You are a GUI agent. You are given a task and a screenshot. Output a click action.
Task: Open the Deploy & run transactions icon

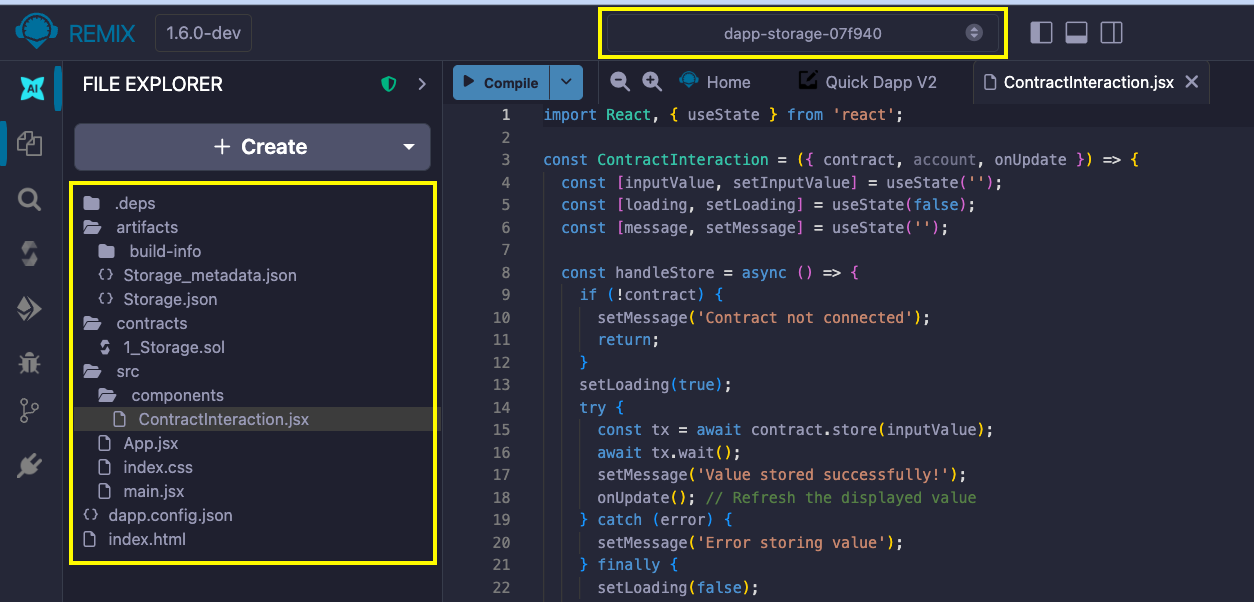[x=30, y=308]
